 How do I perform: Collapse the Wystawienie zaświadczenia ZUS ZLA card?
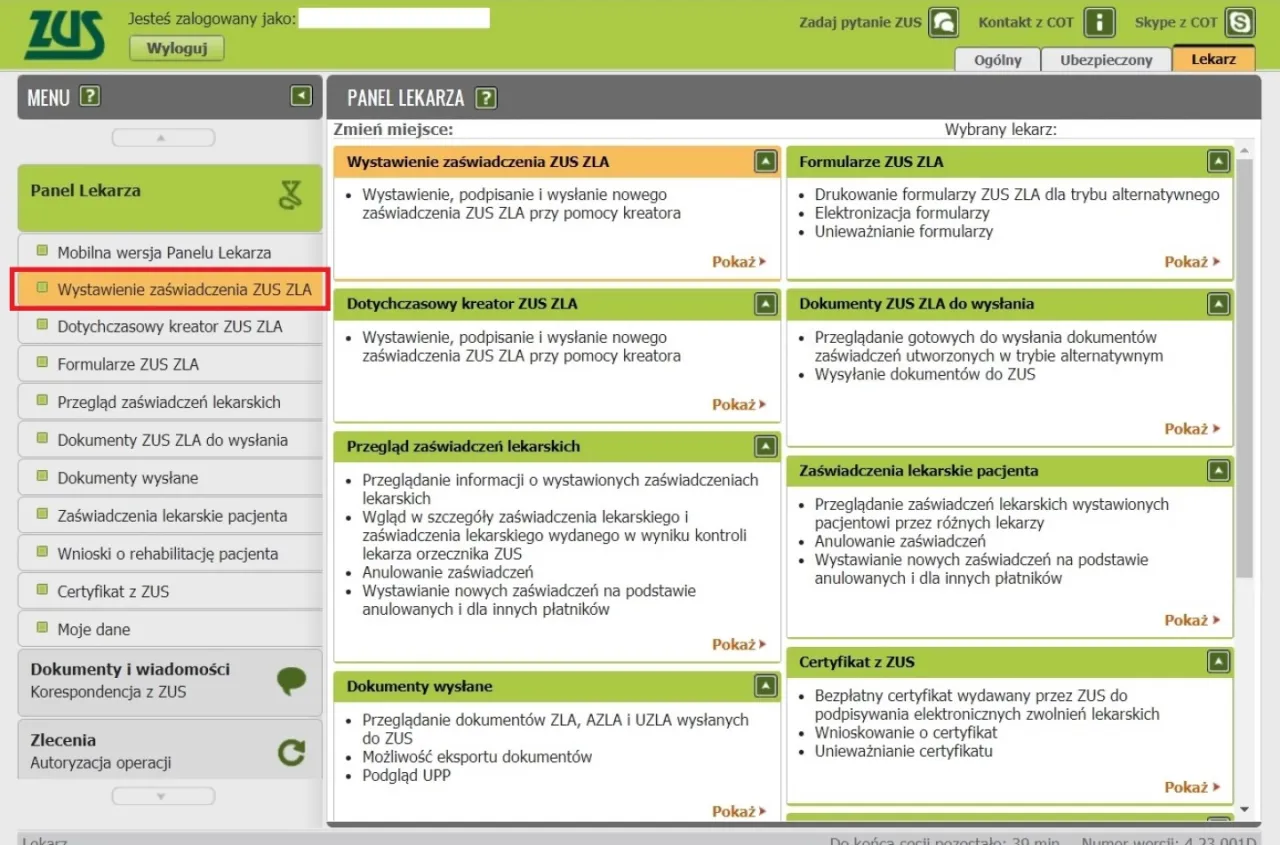coord(765,161)
